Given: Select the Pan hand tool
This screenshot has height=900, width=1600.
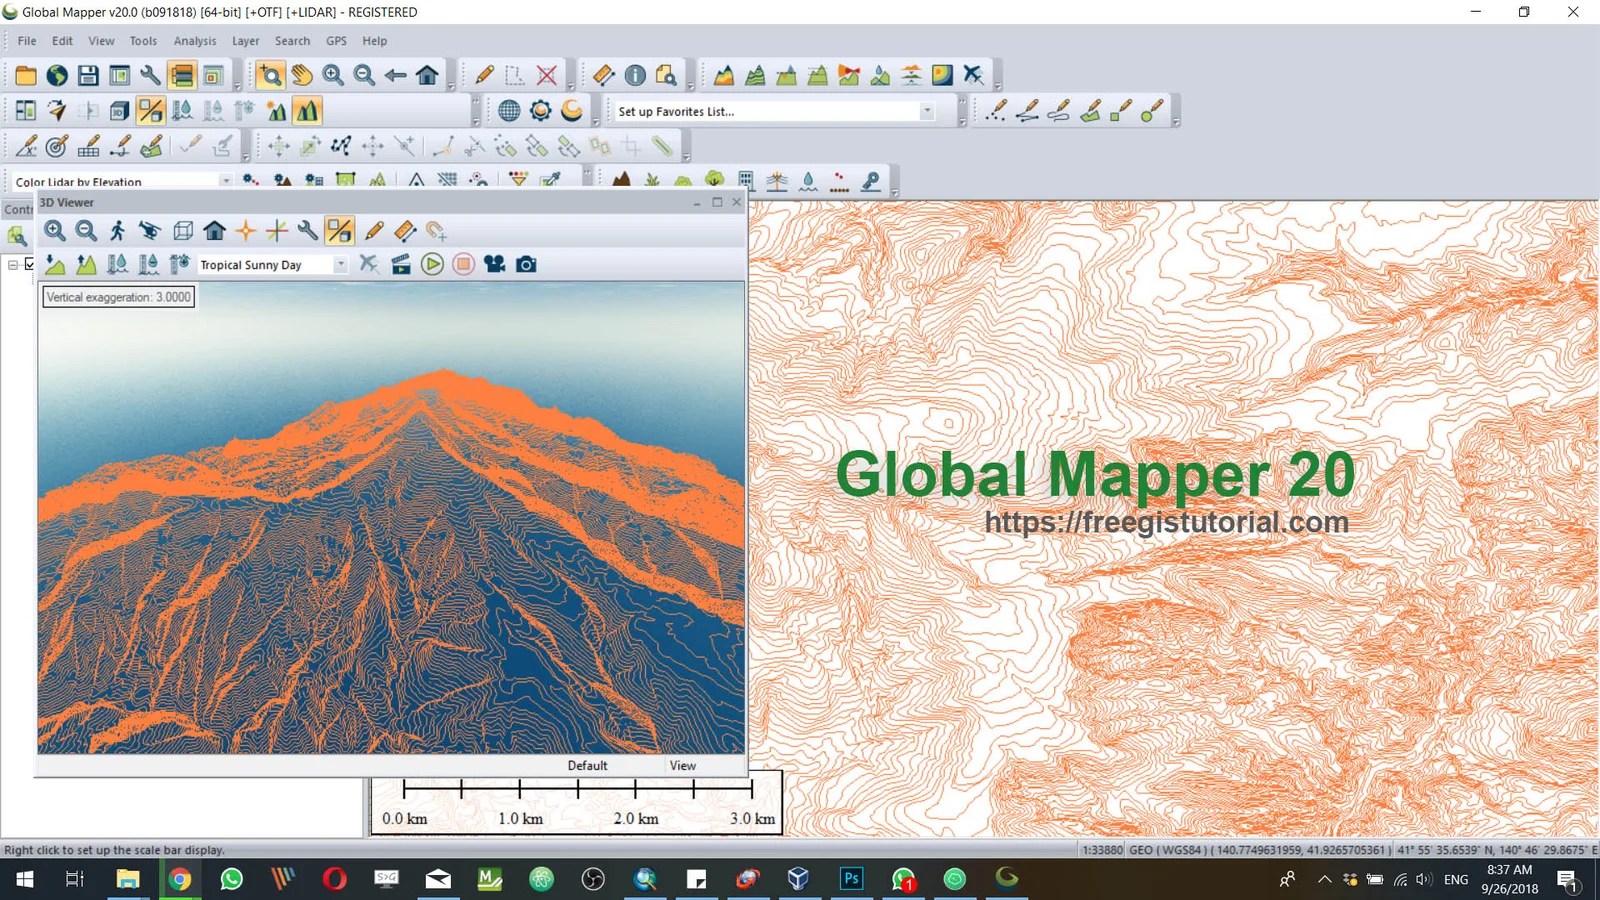Looking at the screenshot, I should coord(301,75).
